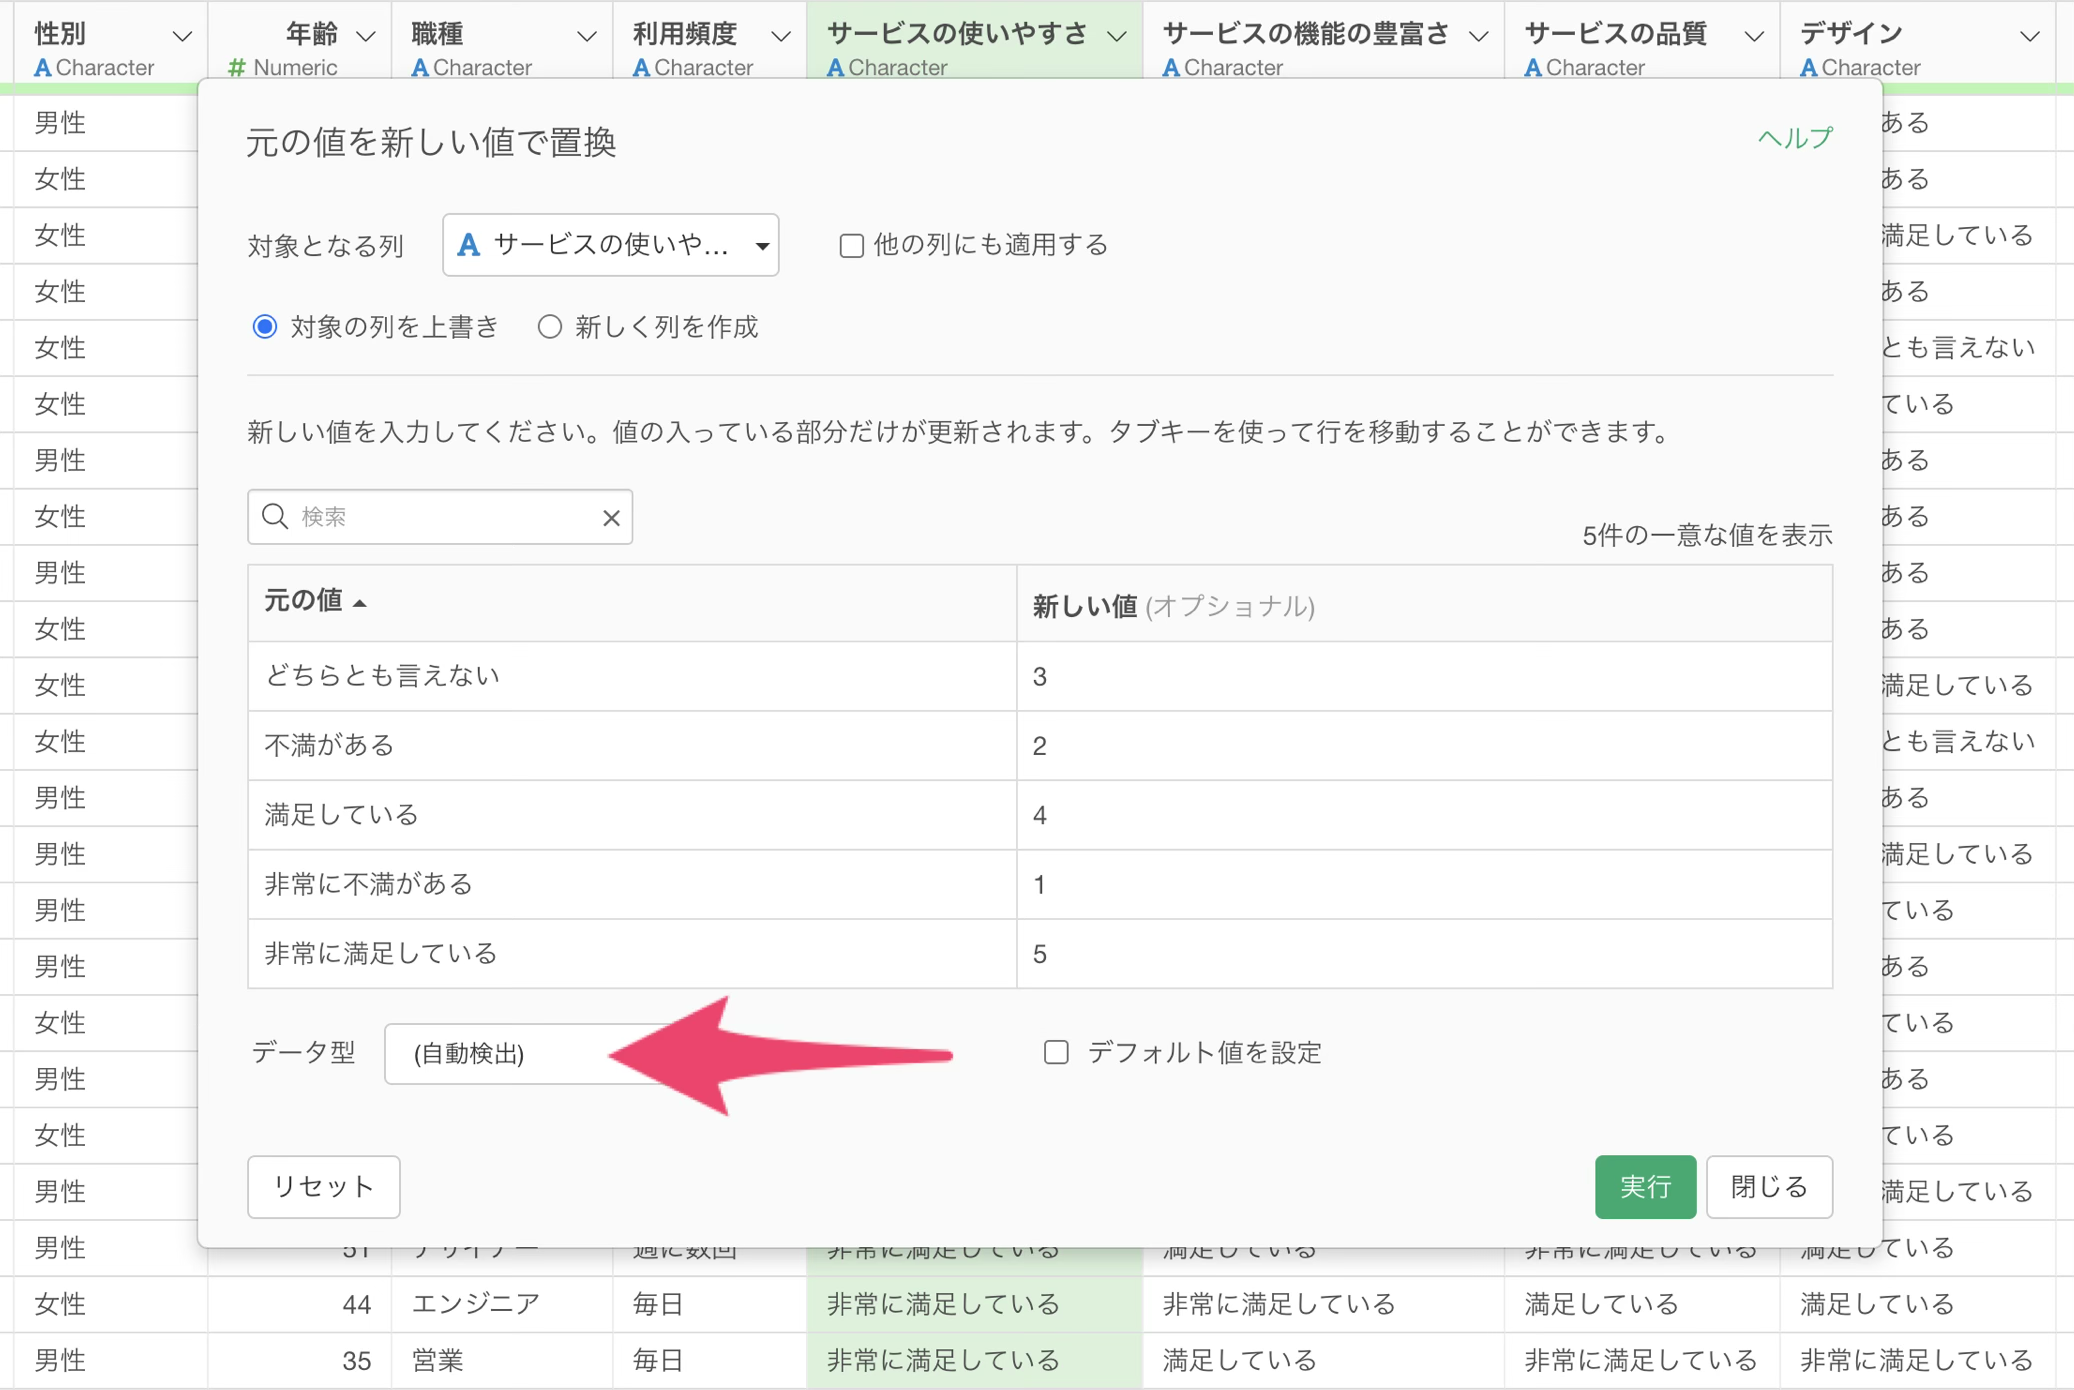Click the 閉じる button
Screen dimensions: 2074x1390
tap(1769, 1187)
